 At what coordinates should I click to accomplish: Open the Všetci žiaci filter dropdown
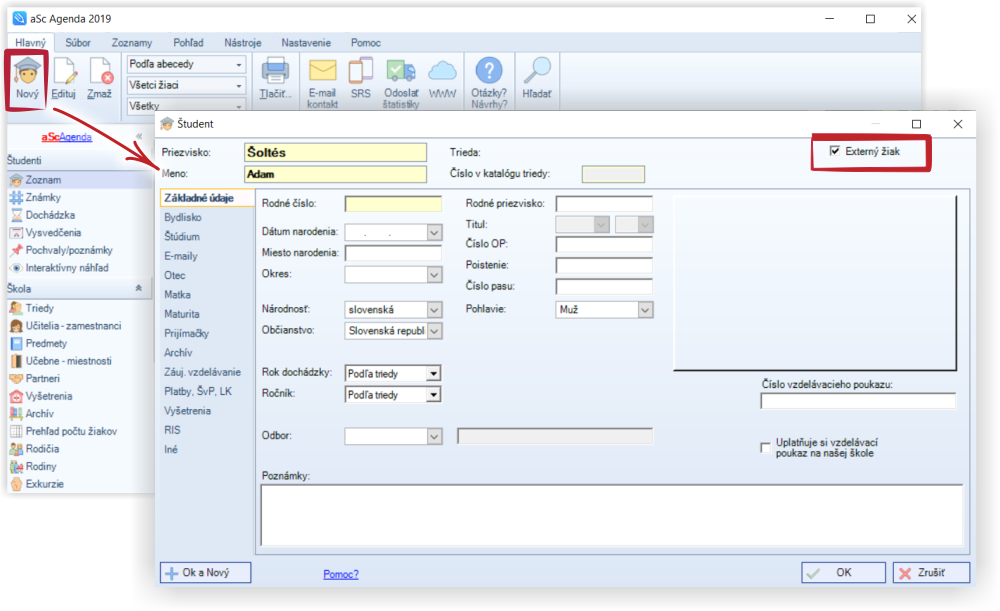pos(186,85)
